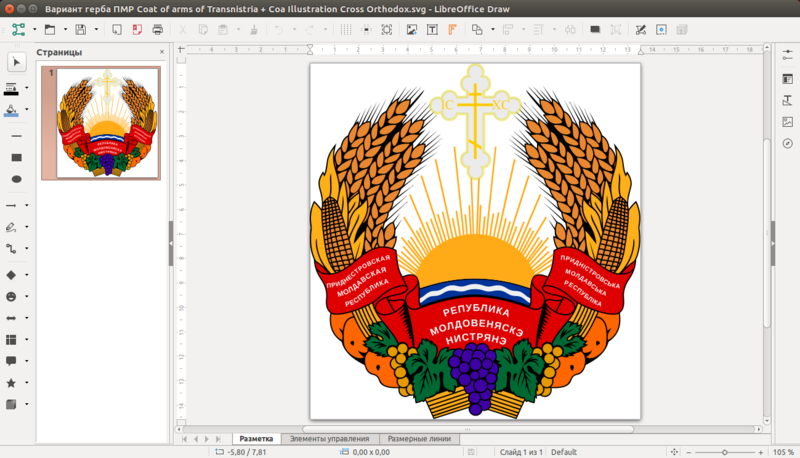The width and height of the screenshot is (800, 458).
Task: Click Fit page to window icon
Action: click(x=674, y=452)
